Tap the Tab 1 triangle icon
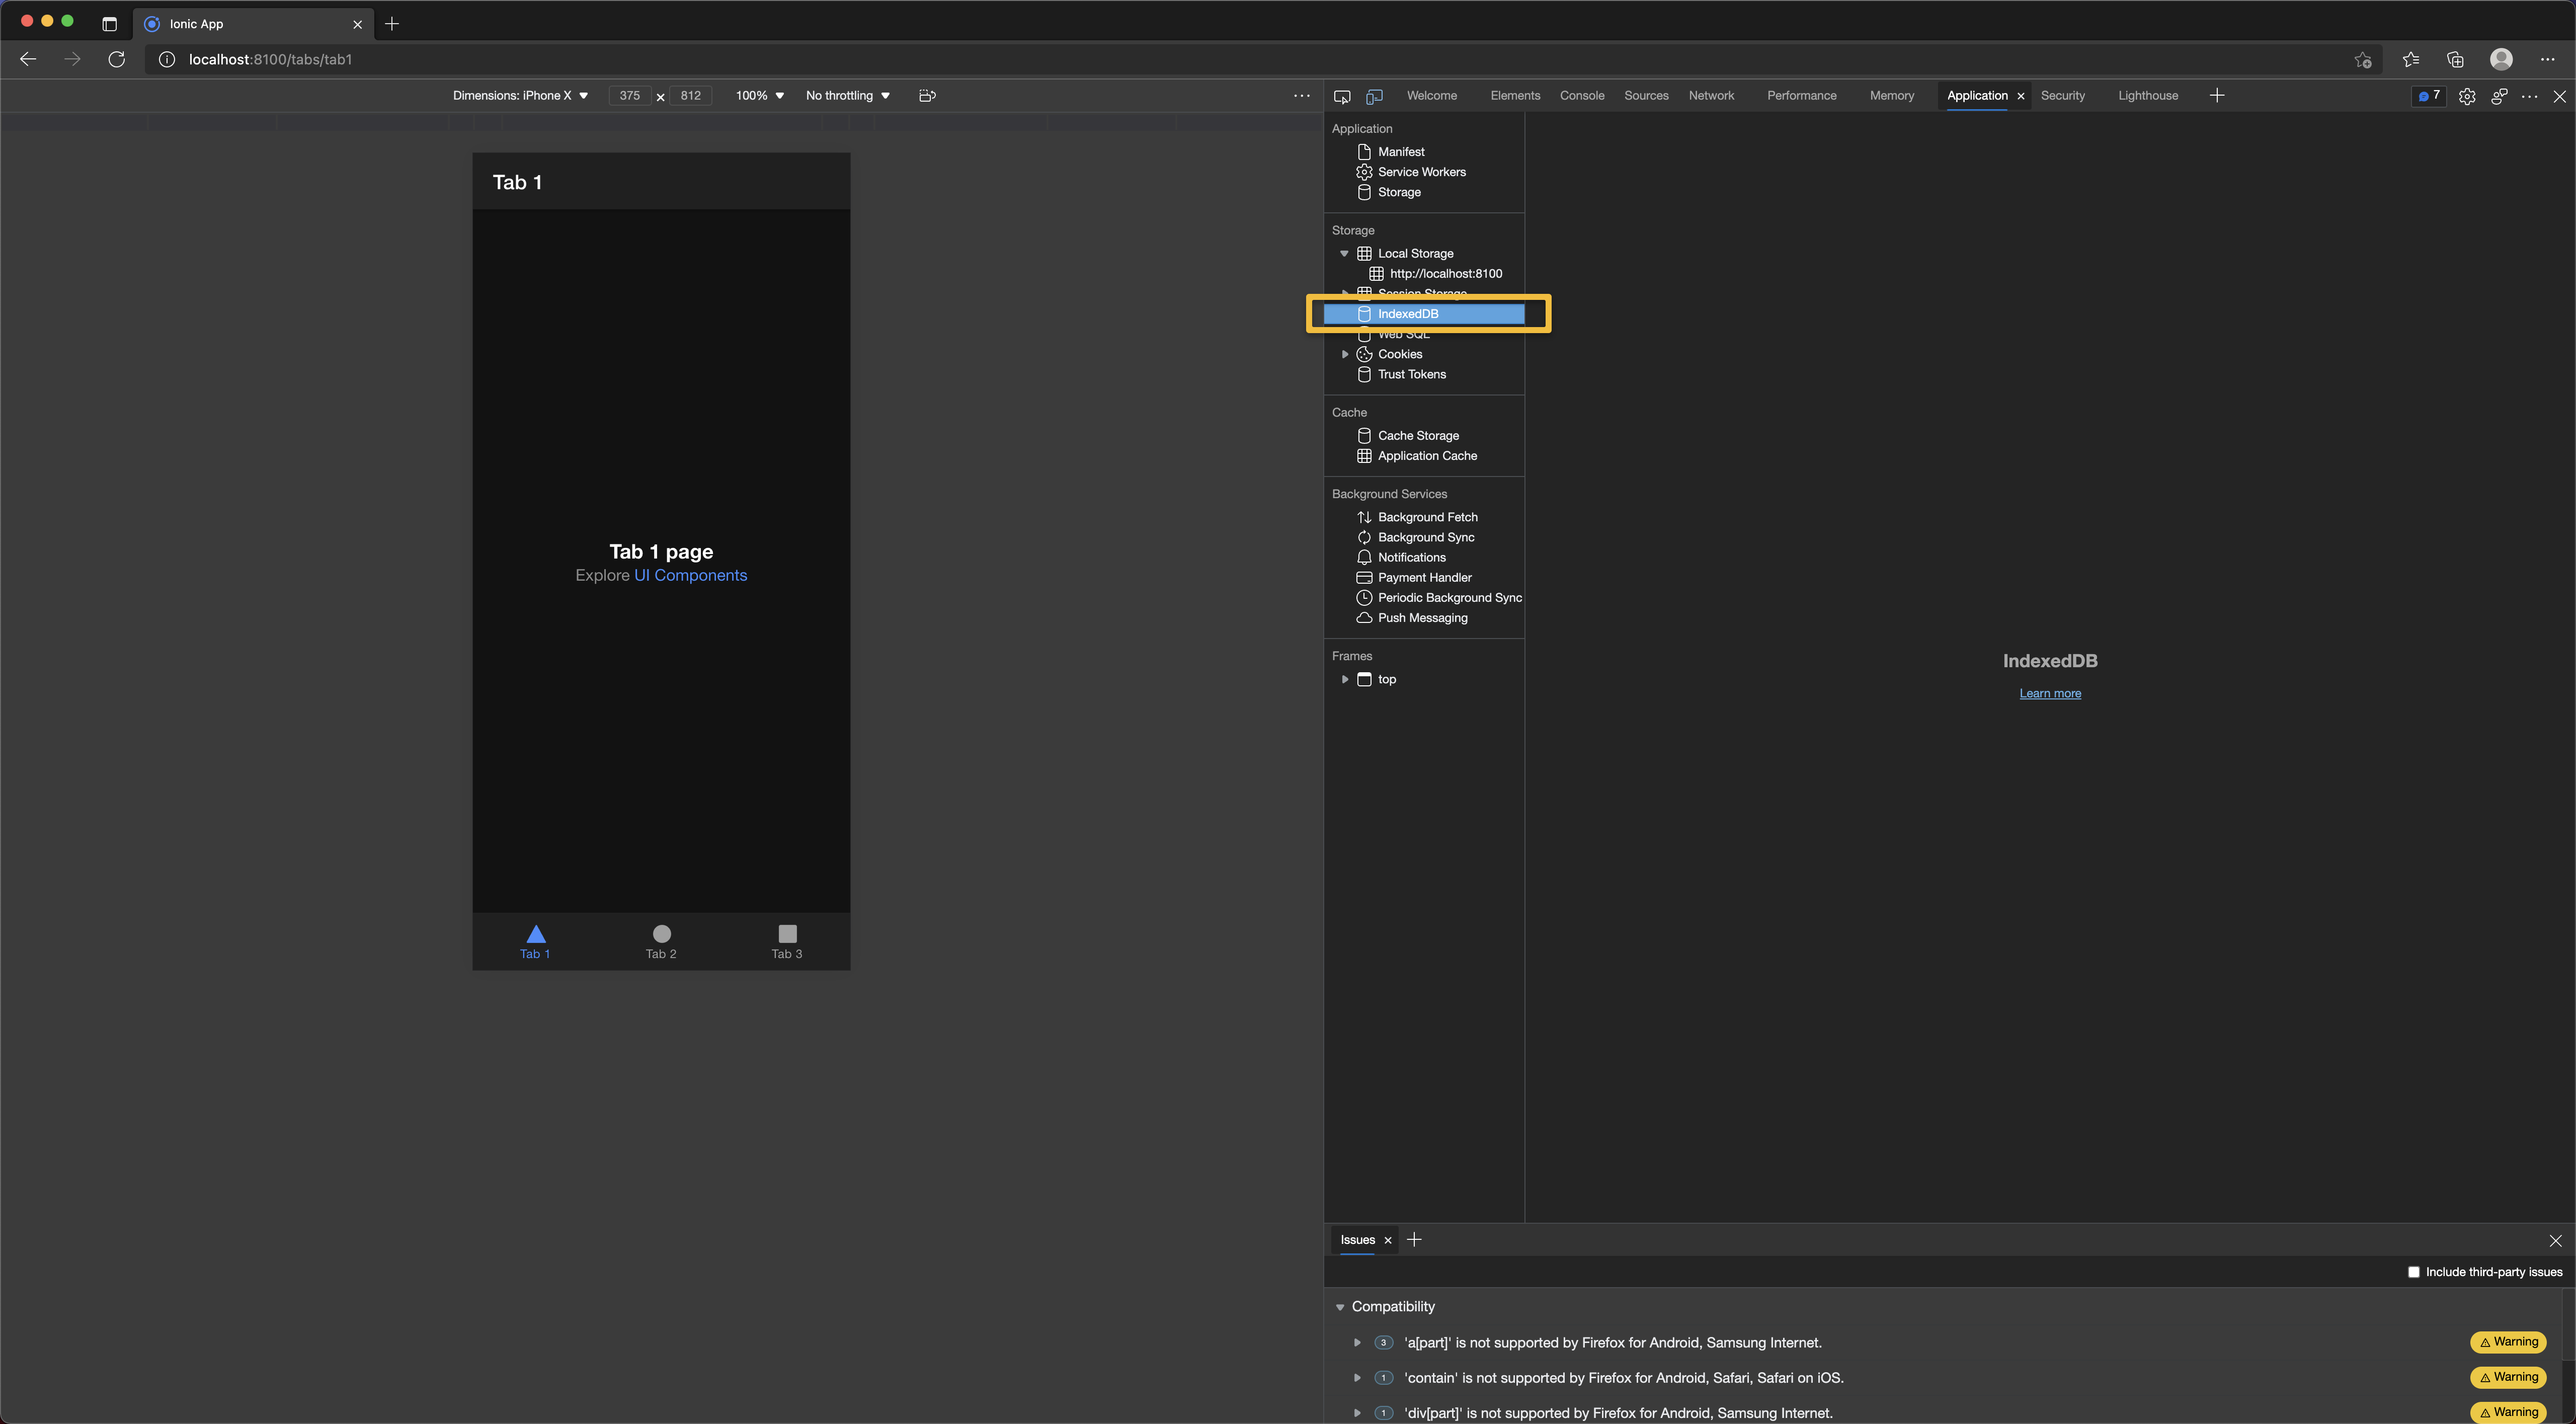 click(535, 933)
